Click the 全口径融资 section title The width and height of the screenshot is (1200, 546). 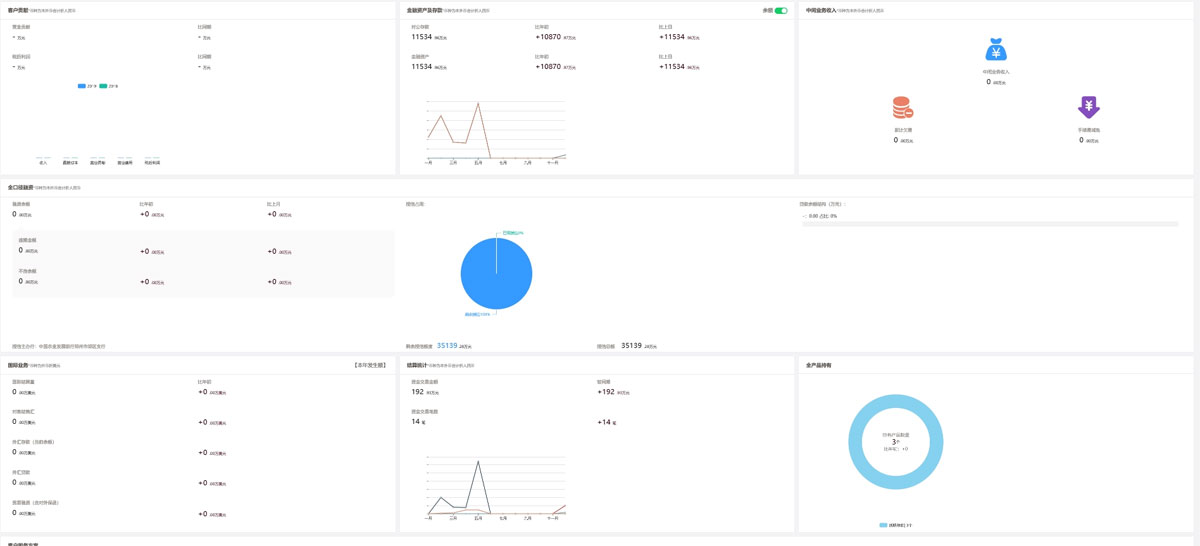pos(22,187)
